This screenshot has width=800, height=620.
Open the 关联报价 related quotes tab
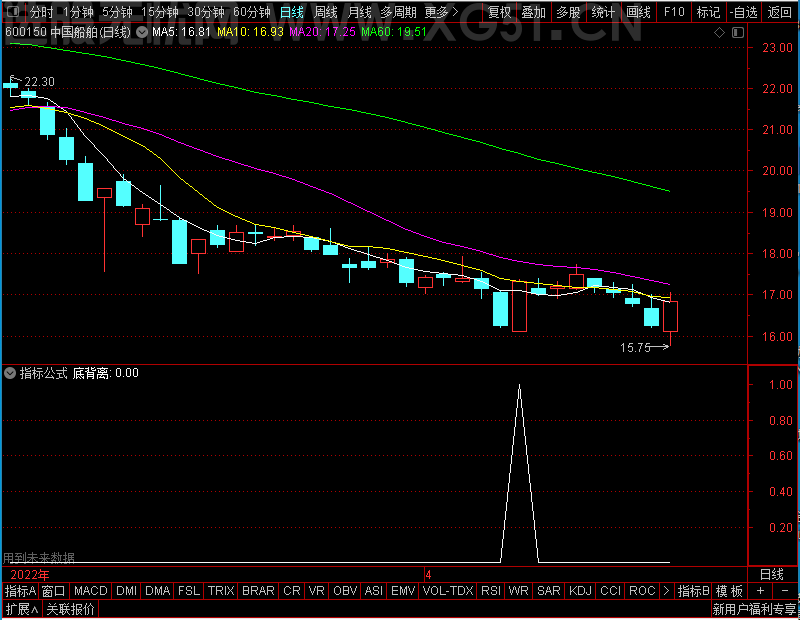coord(70,609)
